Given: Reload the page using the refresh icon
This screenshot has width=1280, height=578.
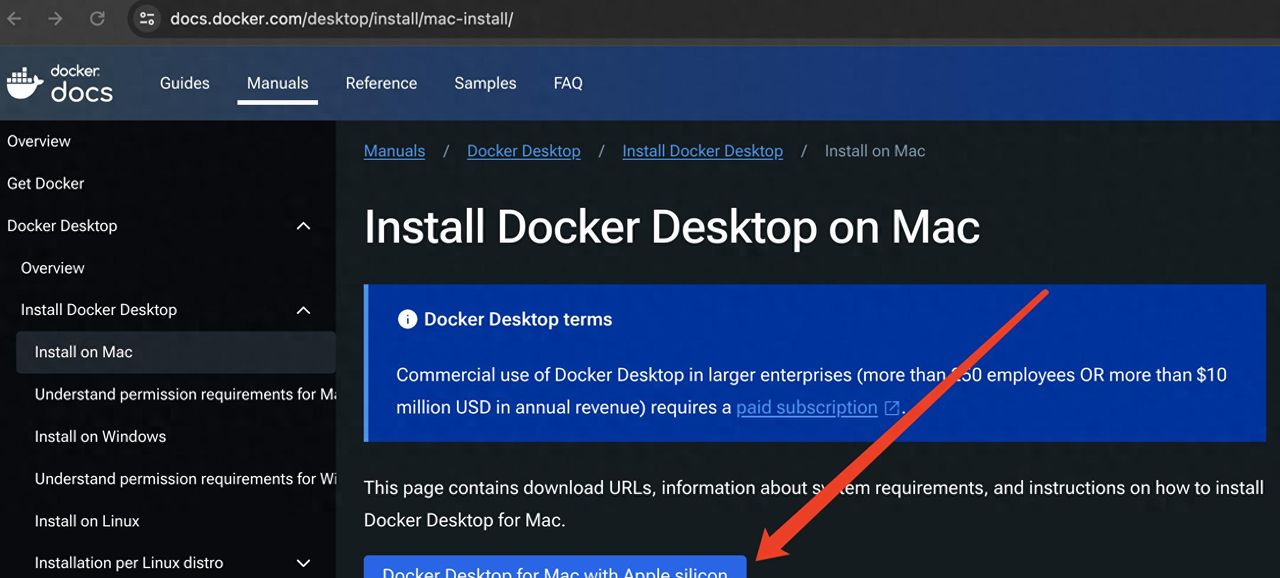Looking at the screenshot, I should click(x=95, y=18).
